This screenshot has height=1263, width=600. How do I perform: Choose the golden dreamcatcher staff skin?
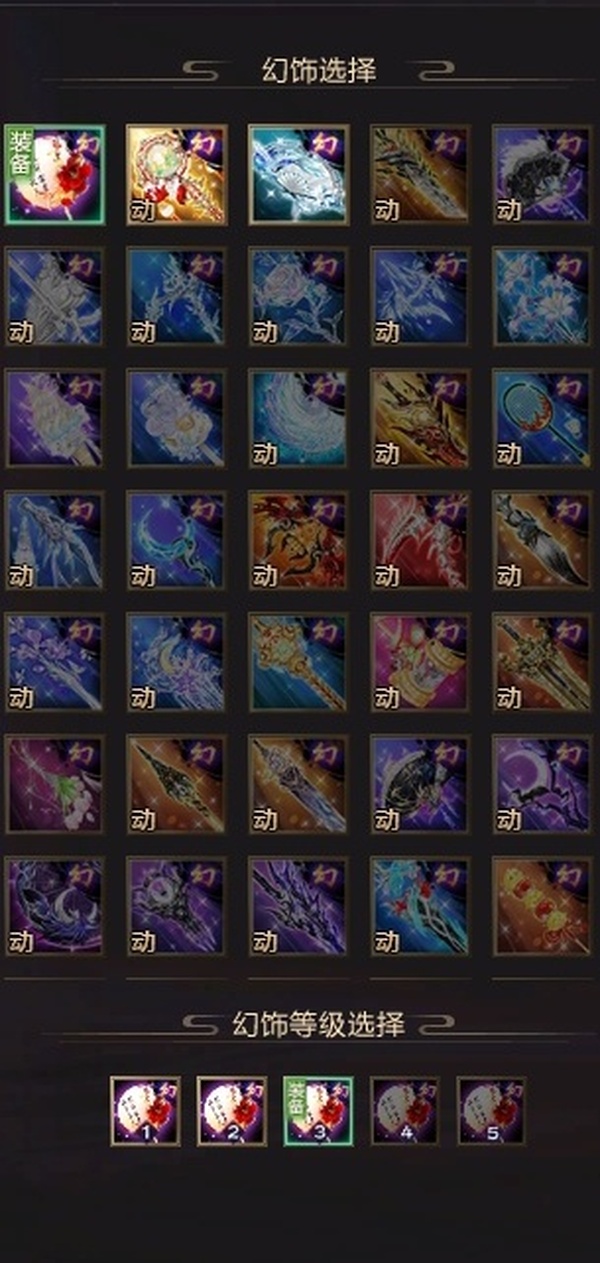pos(177,174)
